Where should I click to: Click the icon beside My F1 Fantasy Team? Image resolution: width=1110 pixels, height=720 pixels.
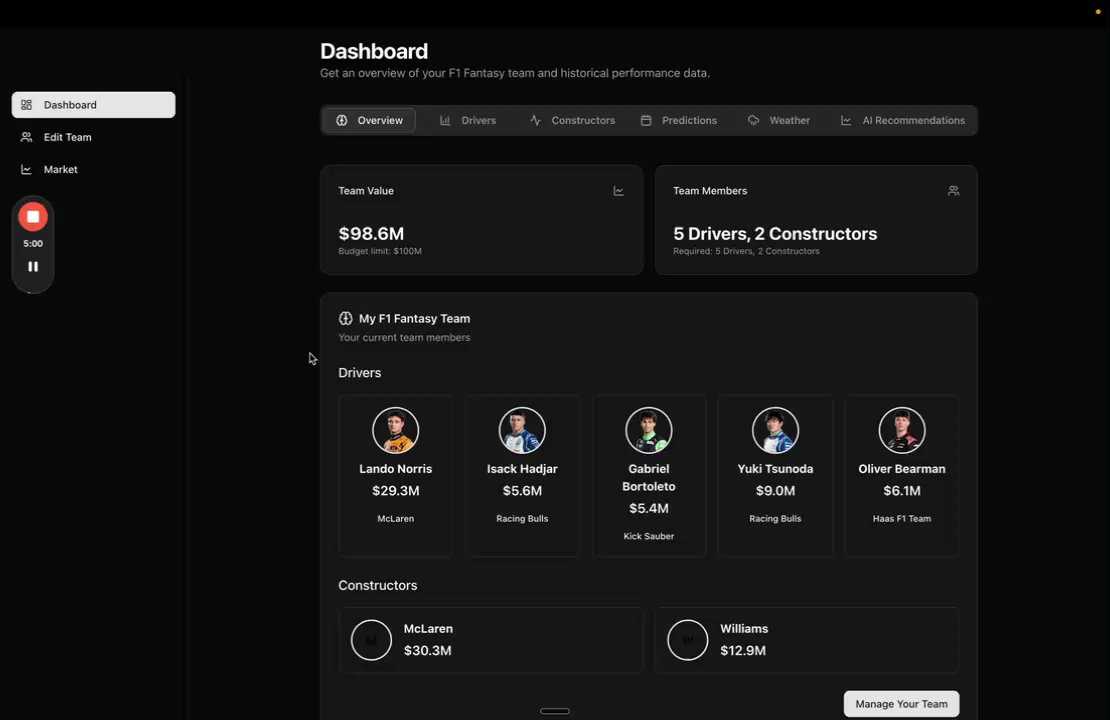(345, 319)
